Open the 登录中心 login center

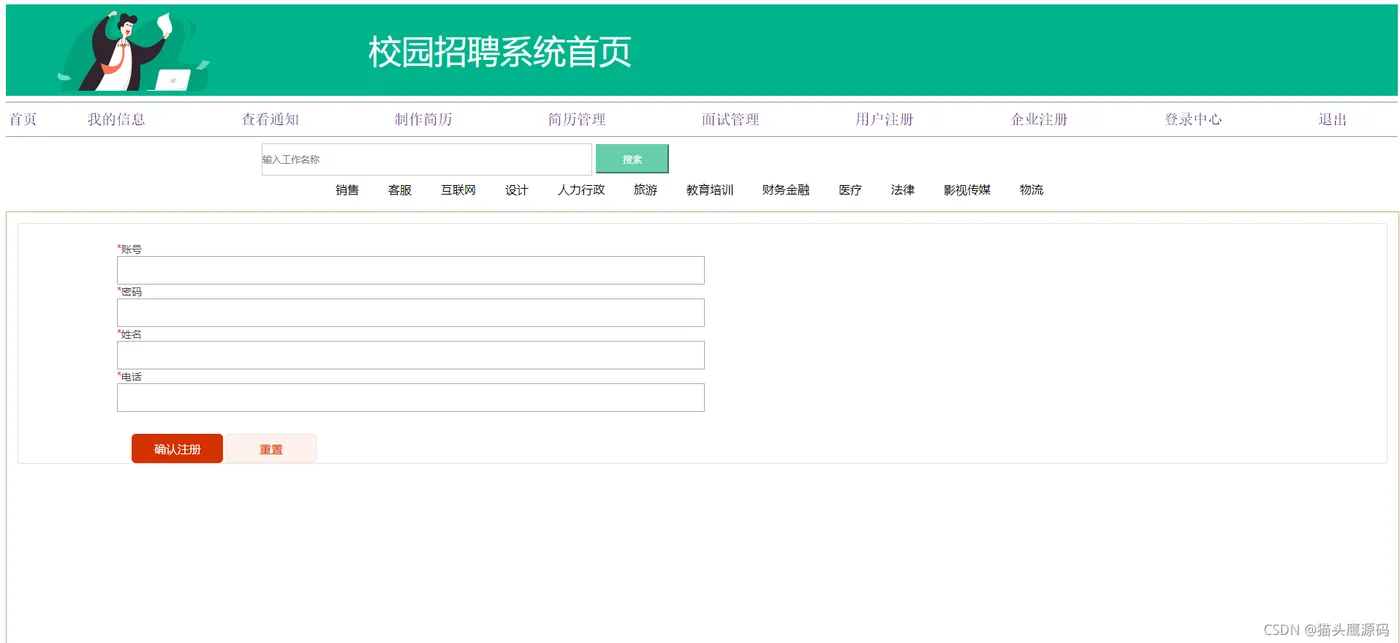[x=1193, y=119]
